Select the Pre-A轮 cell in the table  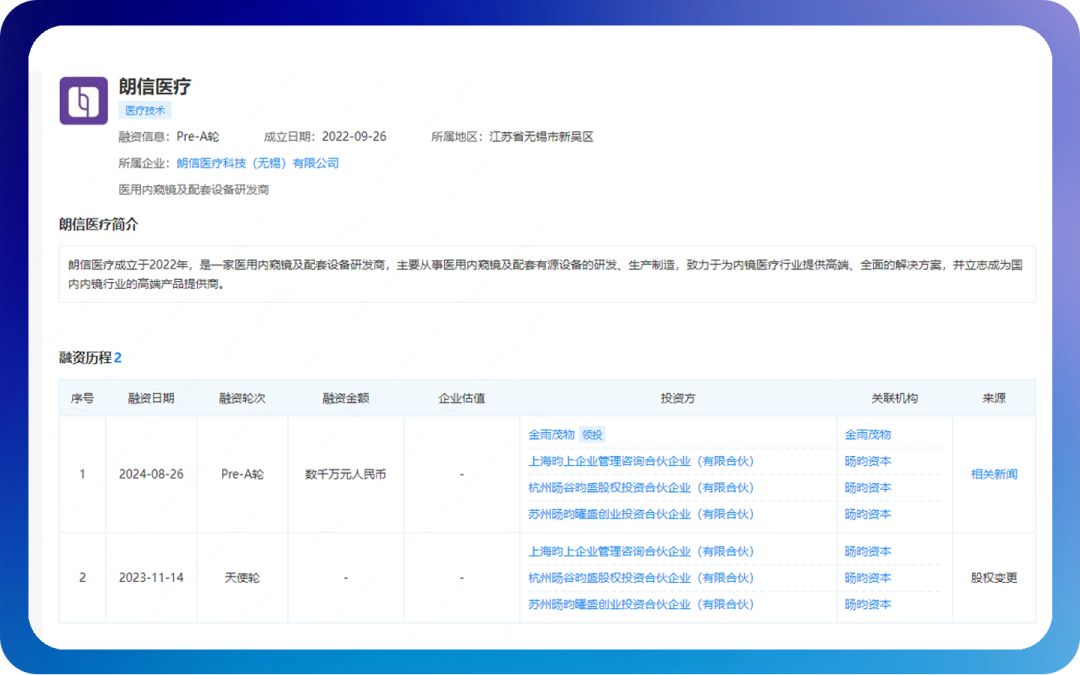click(x=242, y=474)
